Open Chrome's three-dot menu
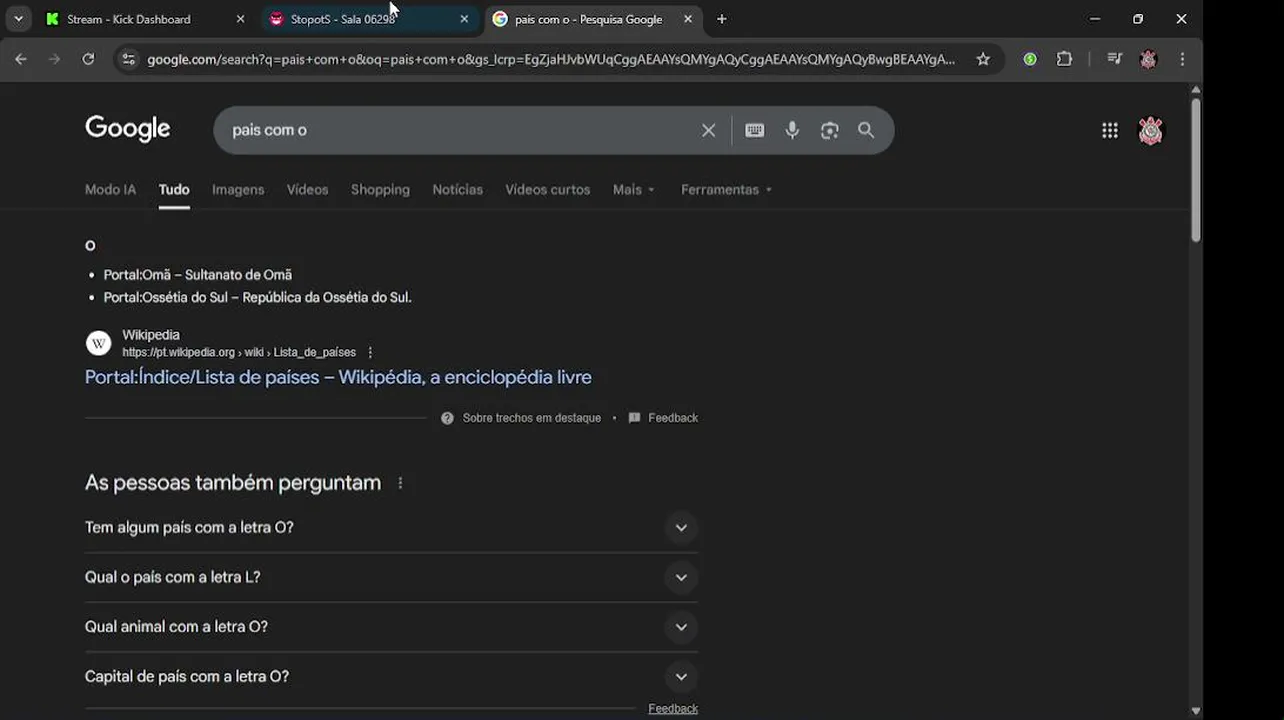The width and height of the screenshot is (1284, 720). coord(1182,59)
